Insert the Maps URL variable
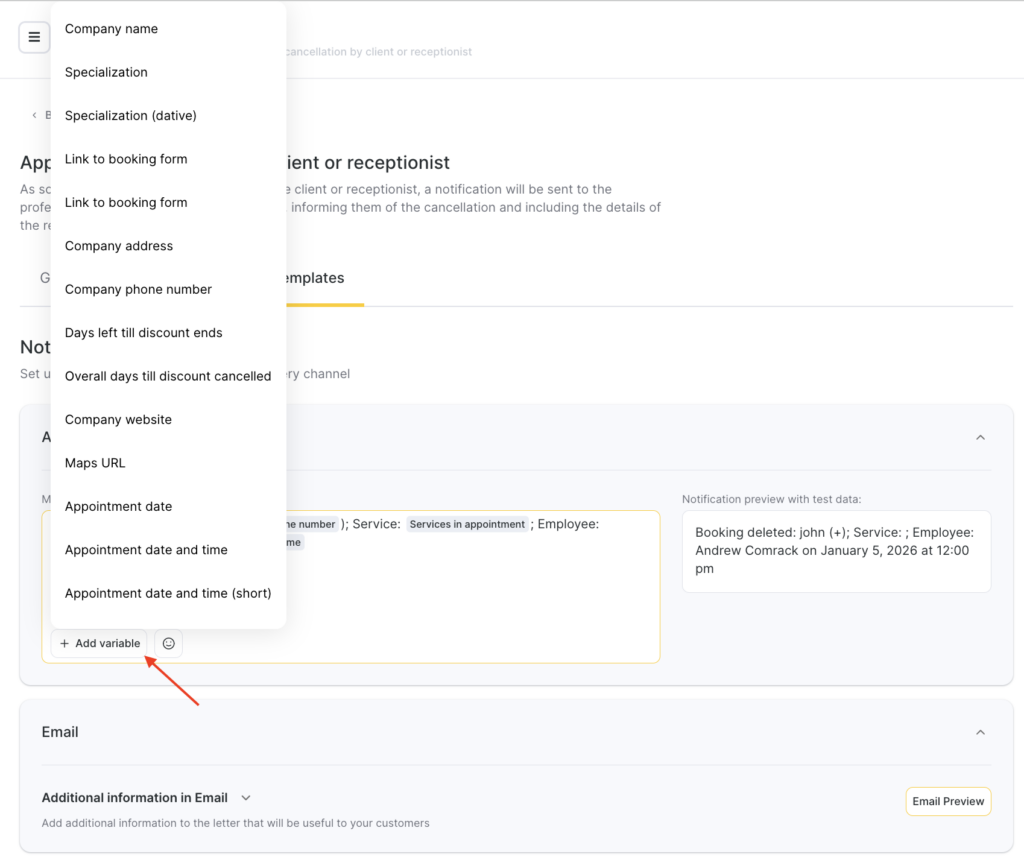 95,463
